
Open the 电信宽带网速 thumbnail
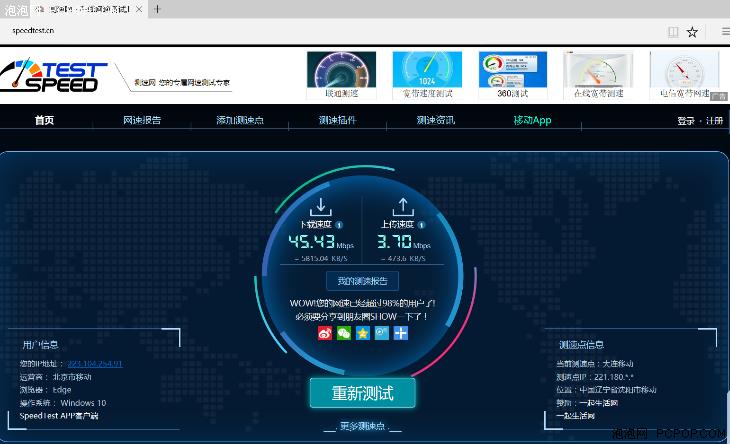(684, 74)
